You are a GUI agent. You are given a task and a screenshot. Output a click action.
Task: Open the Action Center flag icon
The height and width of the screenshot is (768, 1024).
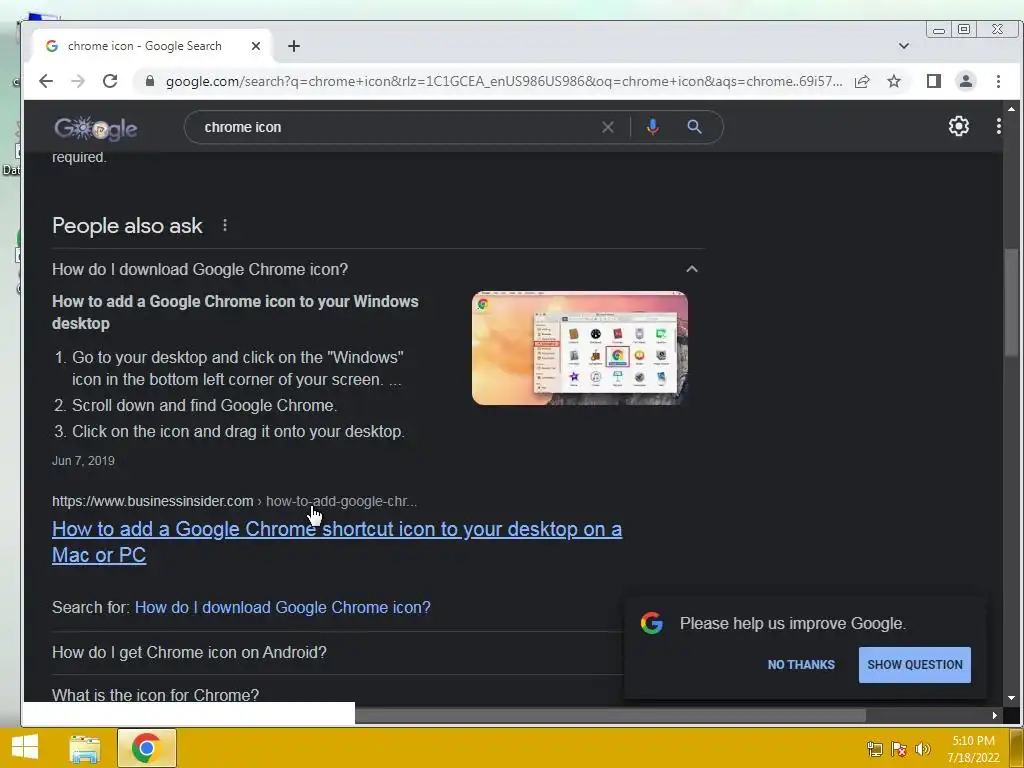click(899, 749)
